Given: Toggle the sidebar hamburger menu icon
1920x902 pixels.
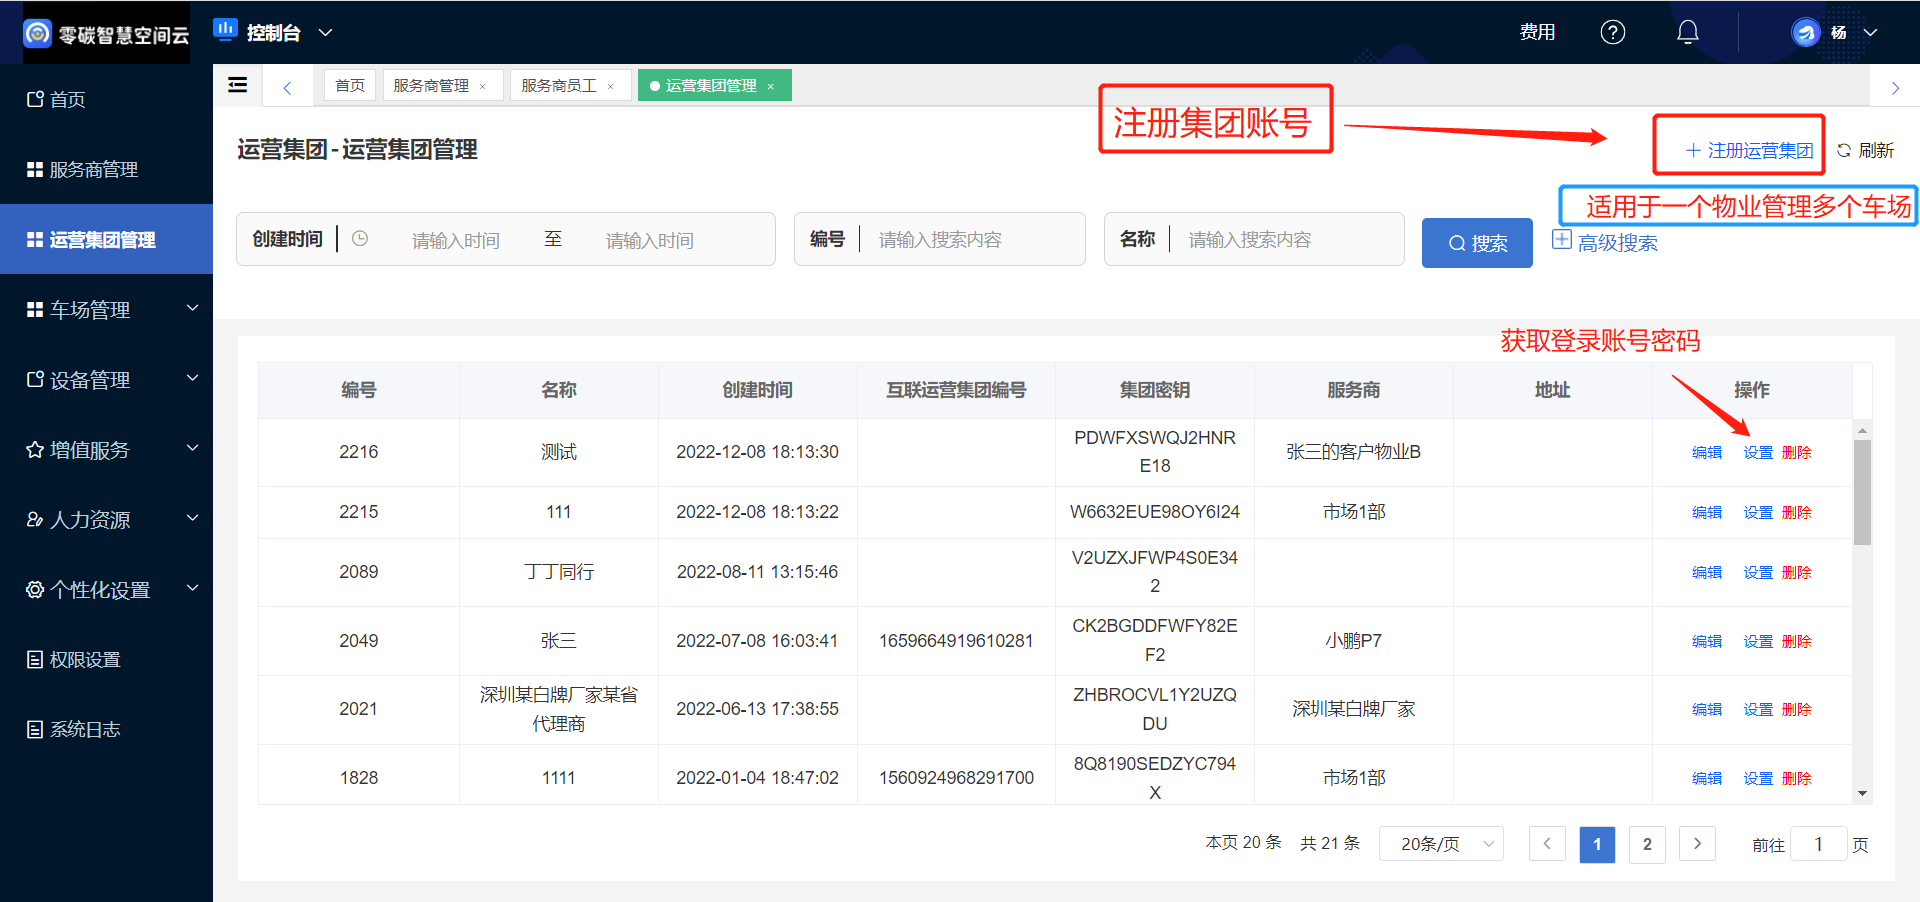Looking at the screenshot, I should [x=238, y=85].
